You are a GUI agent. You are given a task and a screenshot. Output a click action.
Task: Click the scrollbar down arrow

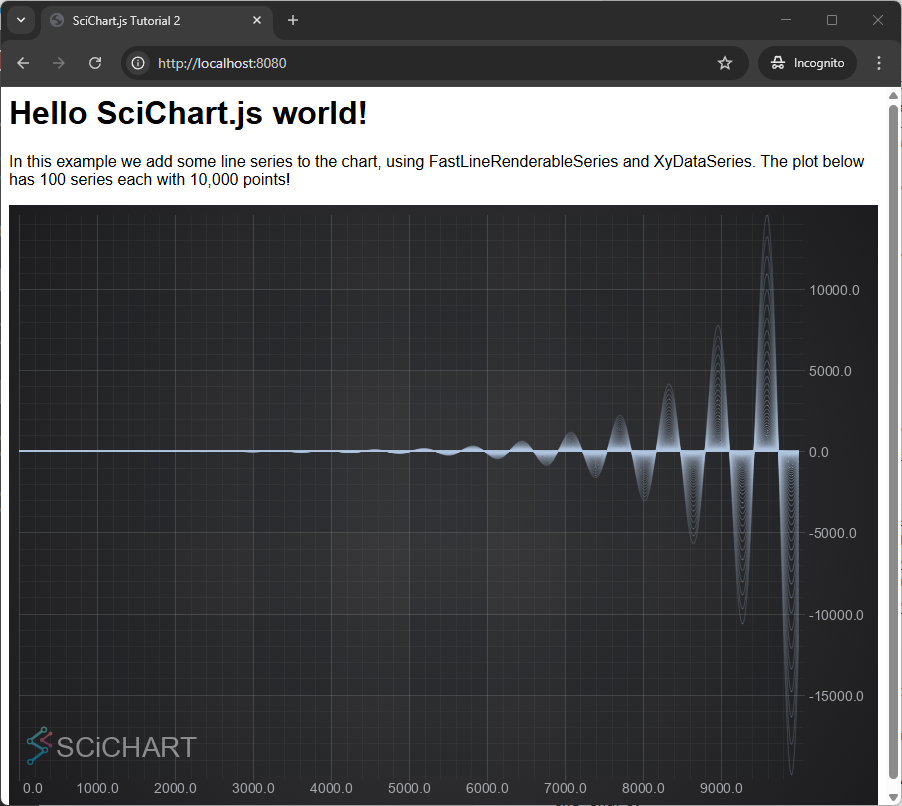893,798
